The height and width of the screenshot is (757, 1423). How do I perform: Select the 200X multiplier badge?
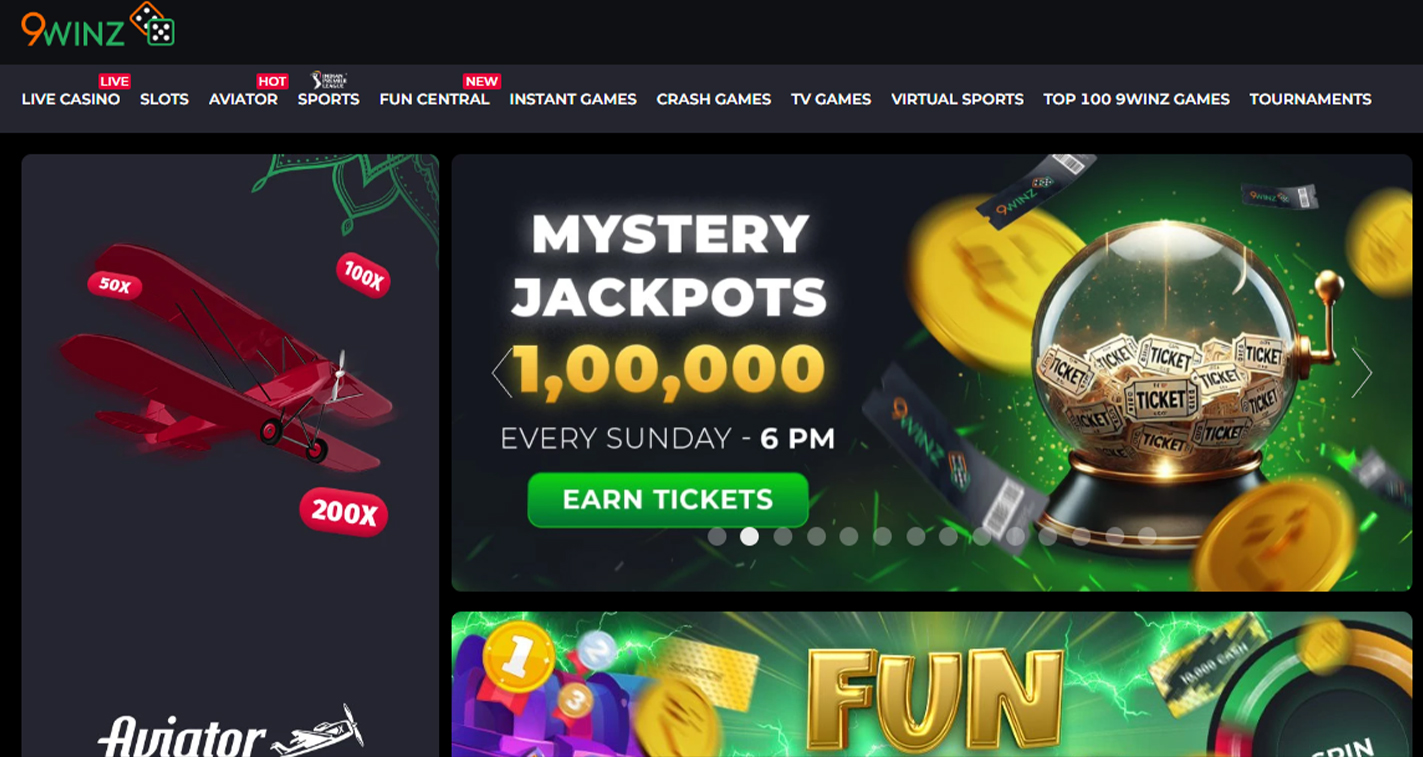(343, 513)
